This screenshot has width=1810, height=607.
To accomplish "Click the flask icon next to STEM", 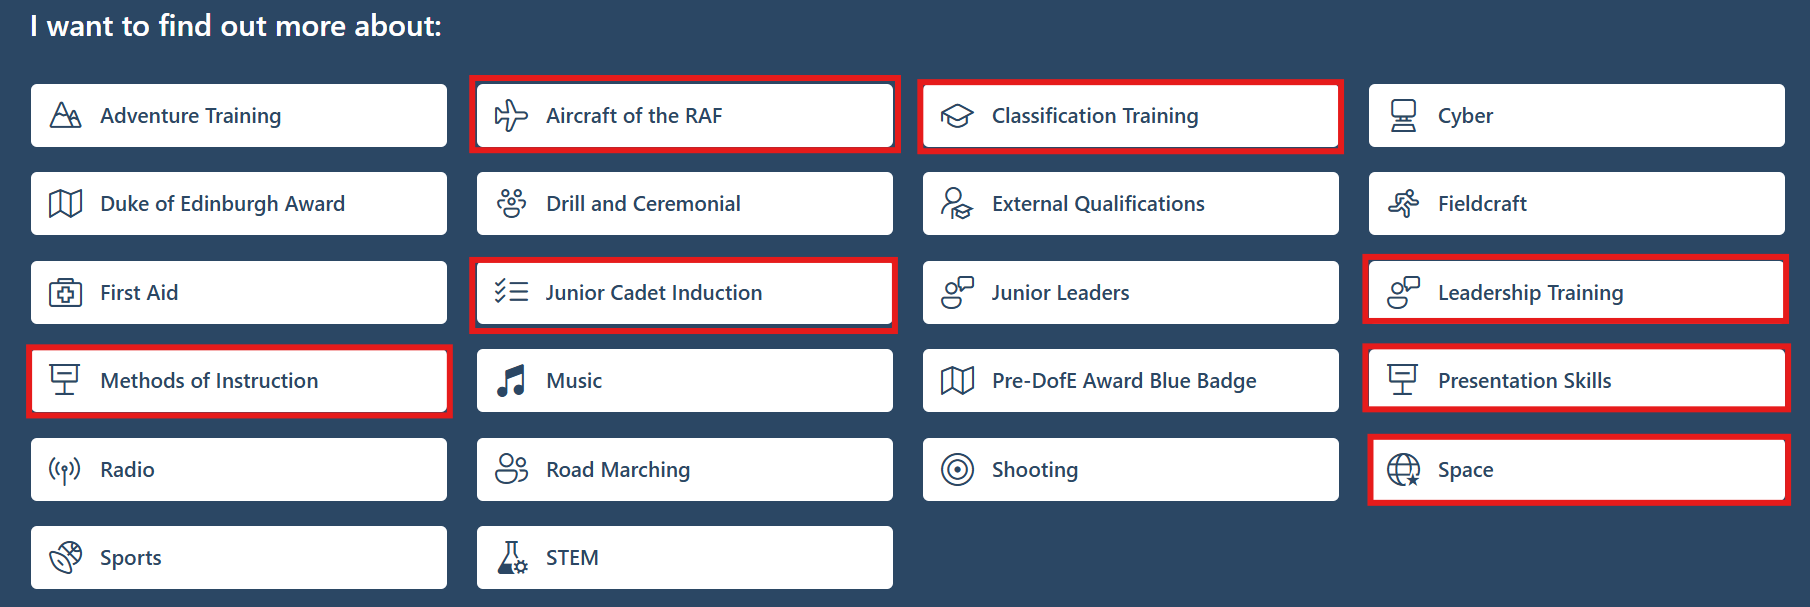I will point(512,558).
